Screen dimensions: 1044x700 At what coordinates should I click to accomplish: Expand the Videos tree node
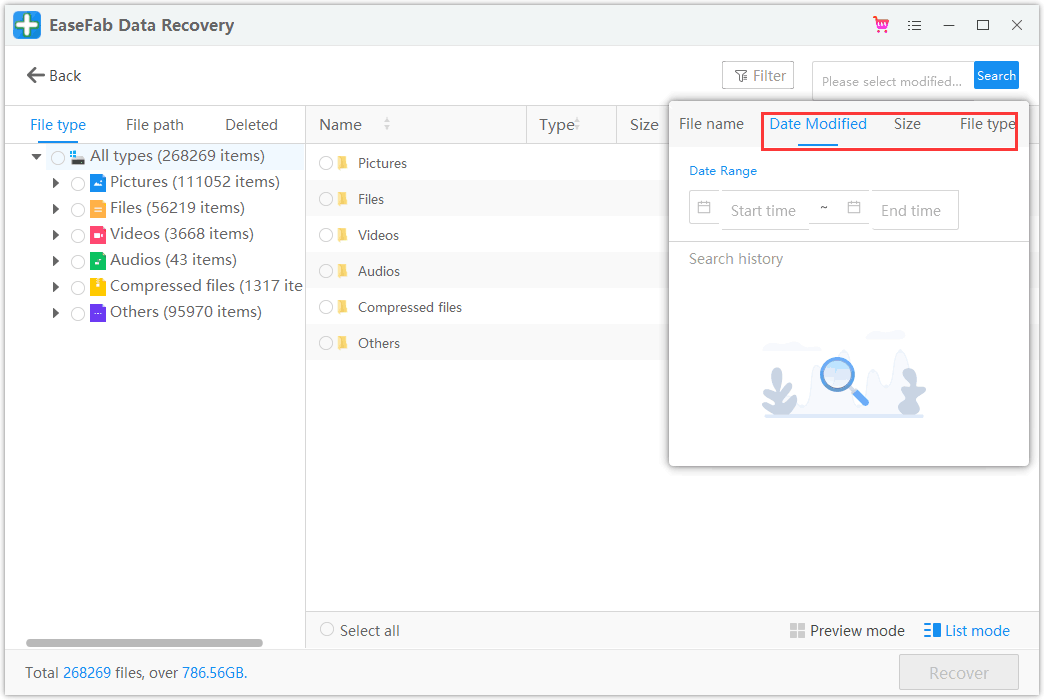[x=56, y=234]
